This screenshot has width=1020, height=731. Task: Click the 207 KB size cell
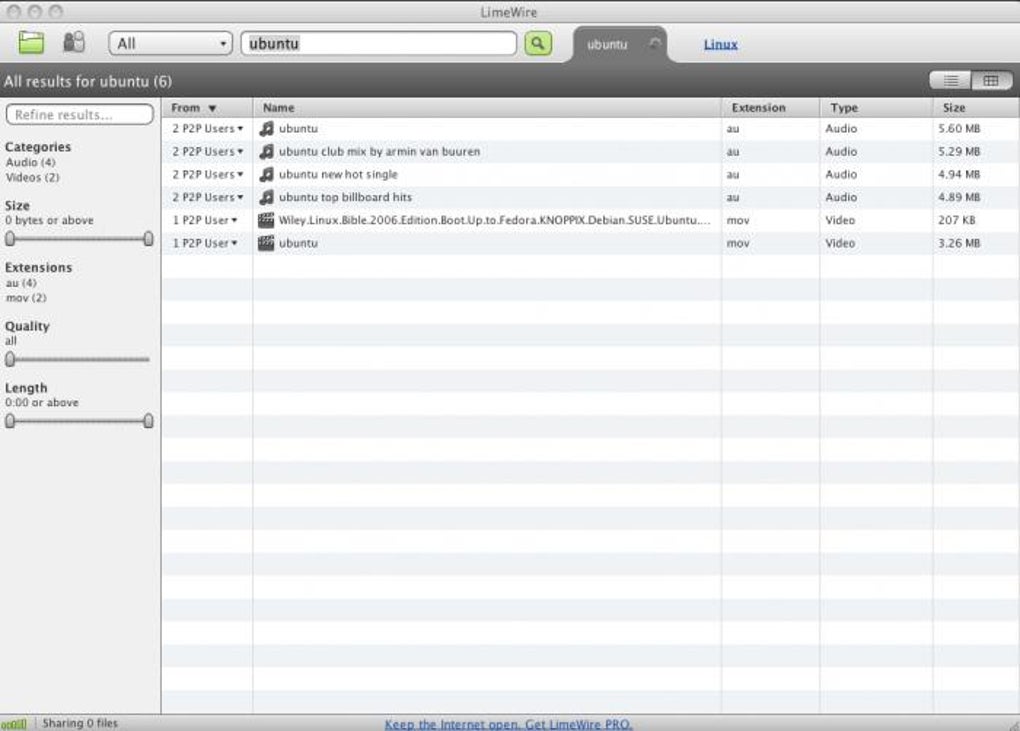pyautogui.click(x=956, y=220)
